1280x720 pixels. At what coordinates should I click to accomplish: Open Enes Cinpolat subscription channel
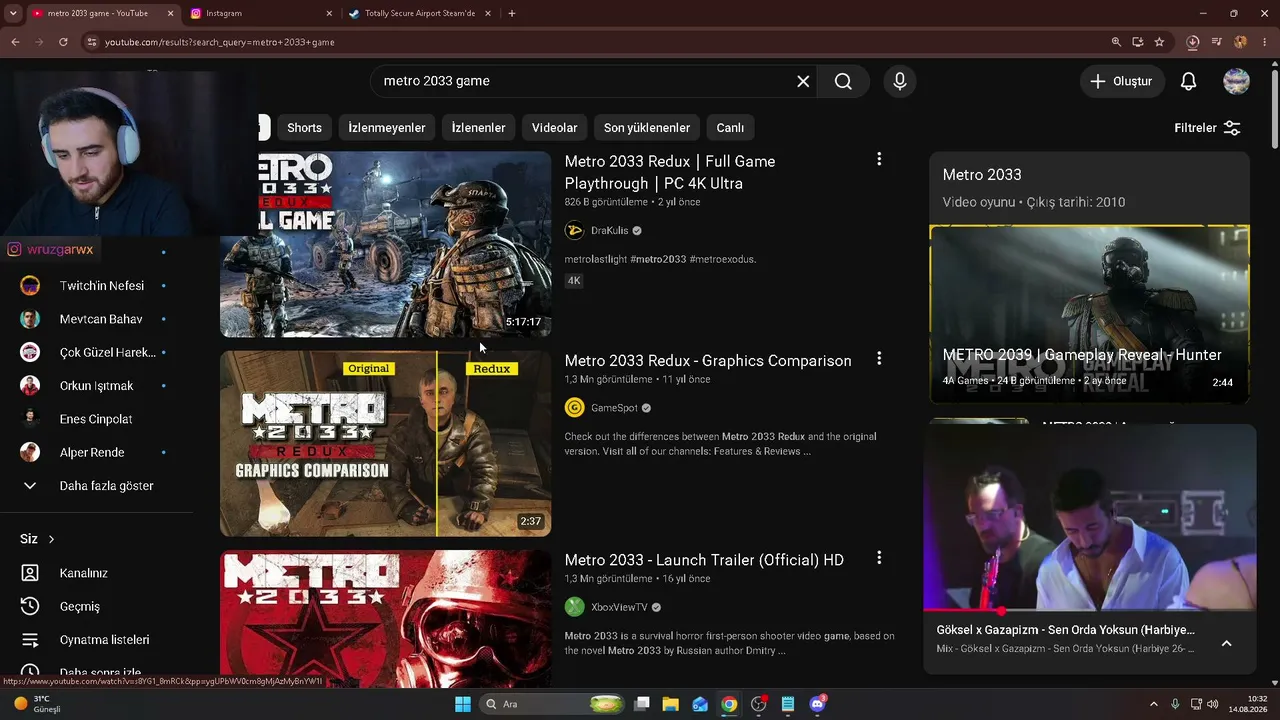coord(96,419)
